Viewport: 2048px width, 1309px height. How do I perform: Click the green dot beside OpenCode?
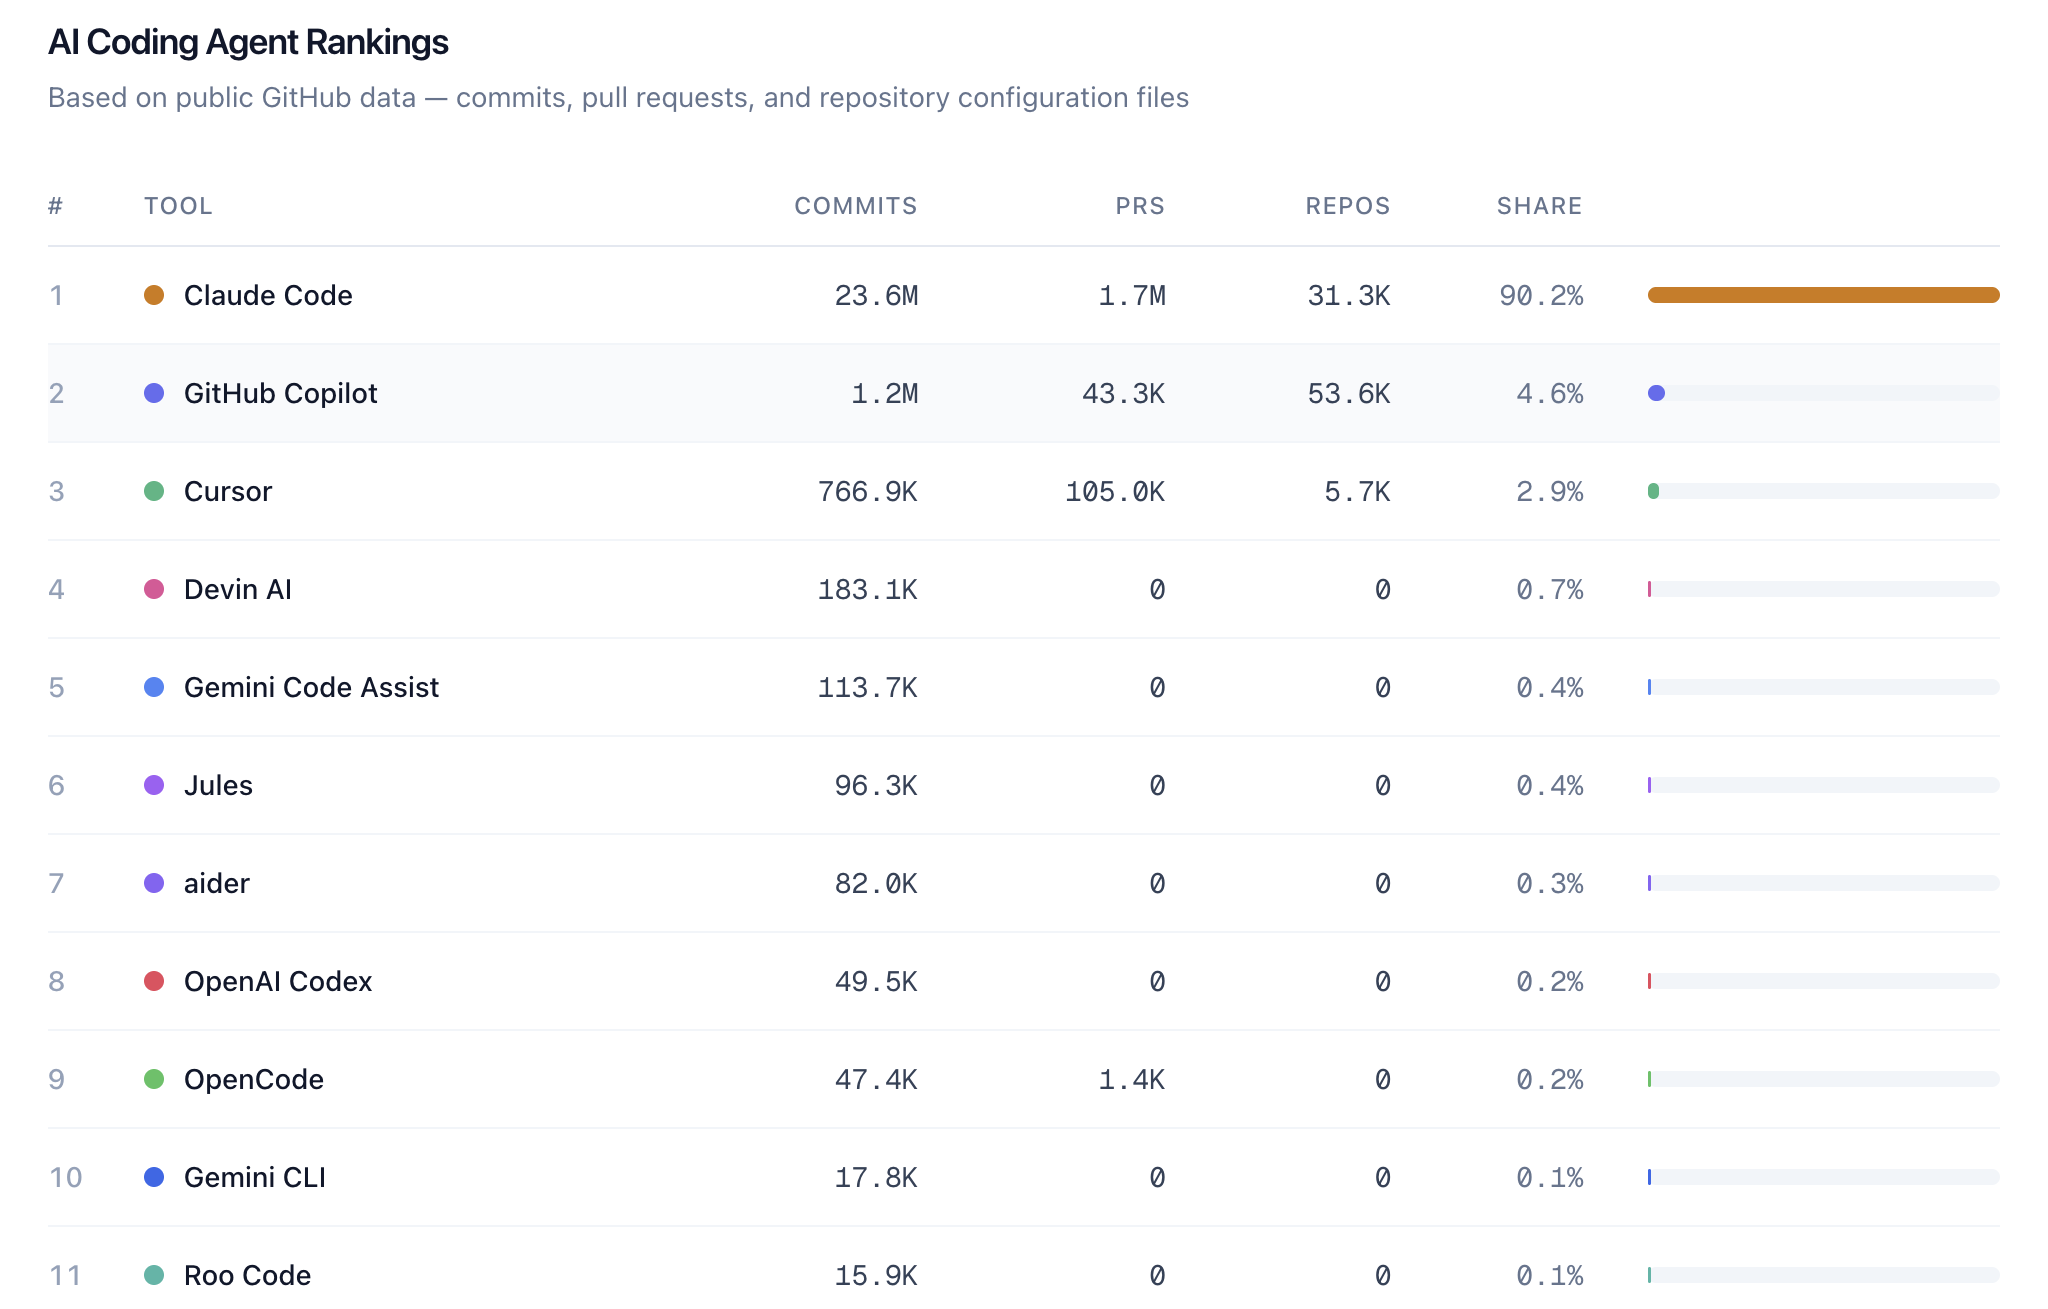click(x=154, y=1079)
